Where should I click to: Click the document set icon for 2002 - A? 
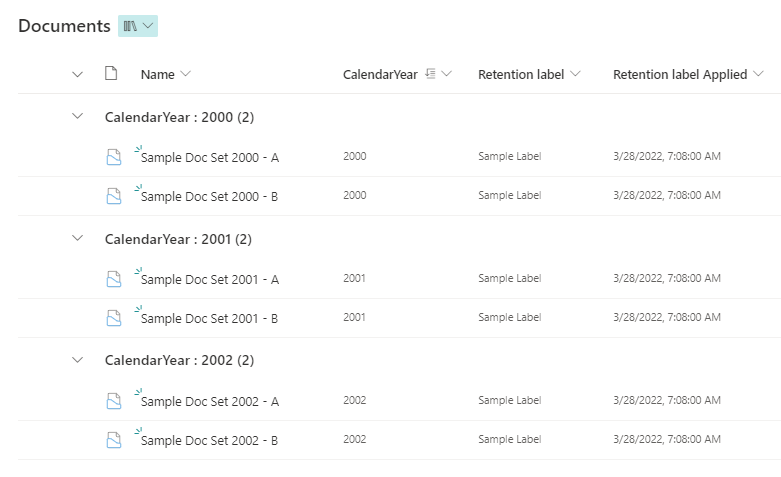pos(114,401)
